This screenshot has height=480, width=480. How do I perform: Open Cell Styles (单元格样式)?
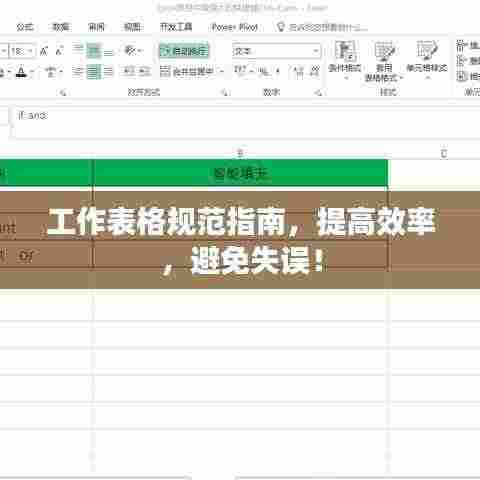coord(427,61)
